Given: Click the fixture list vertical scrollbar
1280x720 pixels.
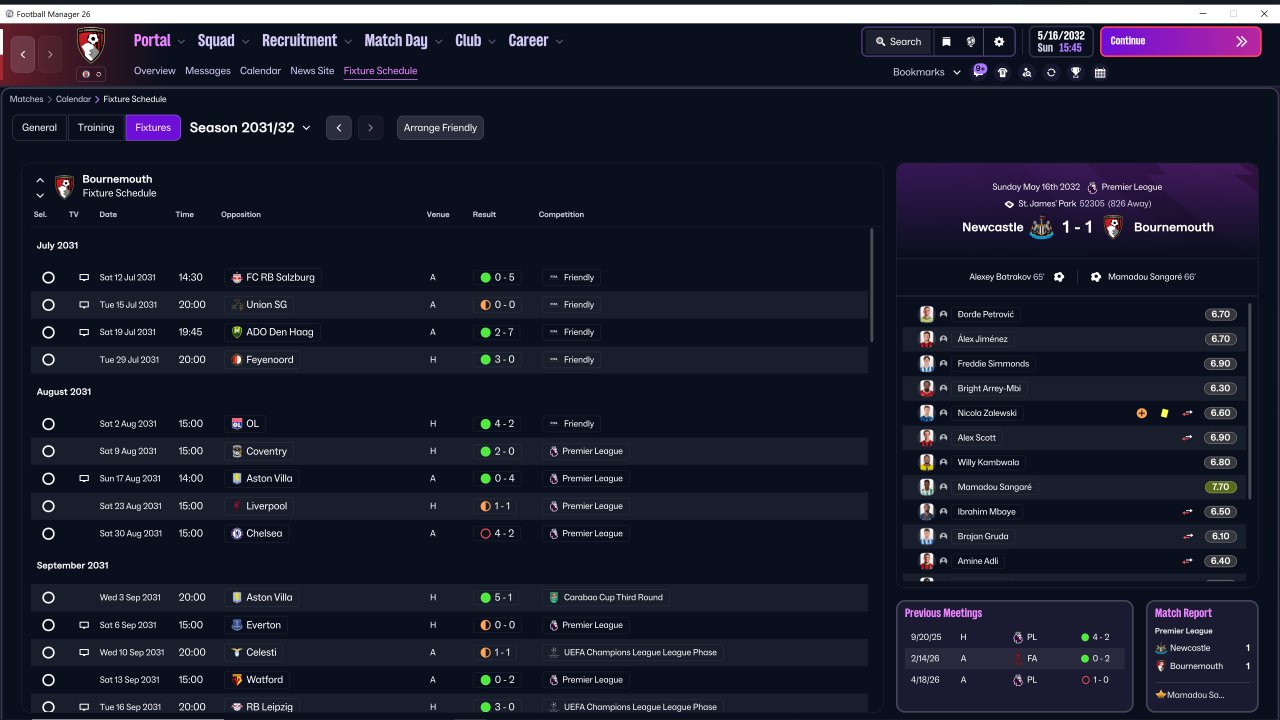Looking at the screenshot, I should (872, 285).
